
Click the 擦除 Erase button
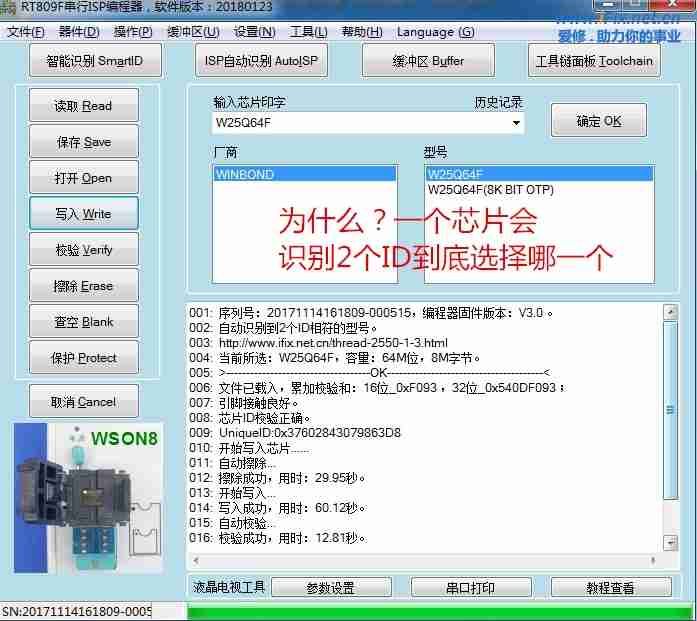coord(84,286)
